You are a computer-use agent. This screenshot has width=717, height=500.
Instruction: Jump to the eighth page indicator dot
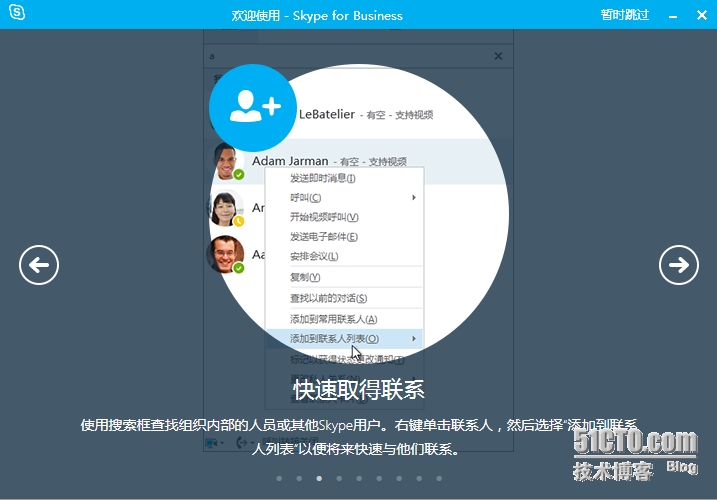pyautogui.click(x=419, y=478)
